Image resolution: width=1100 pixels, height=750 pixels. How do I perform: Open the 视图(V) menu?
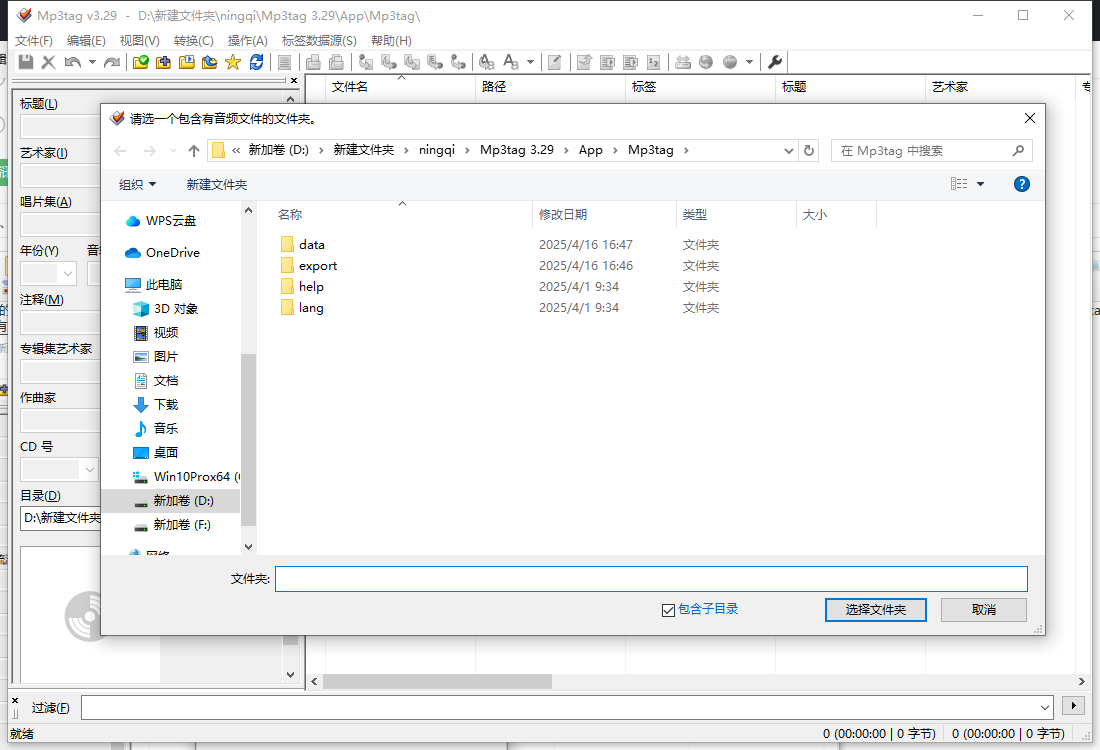pyautogui.click(x=140, y=41)
